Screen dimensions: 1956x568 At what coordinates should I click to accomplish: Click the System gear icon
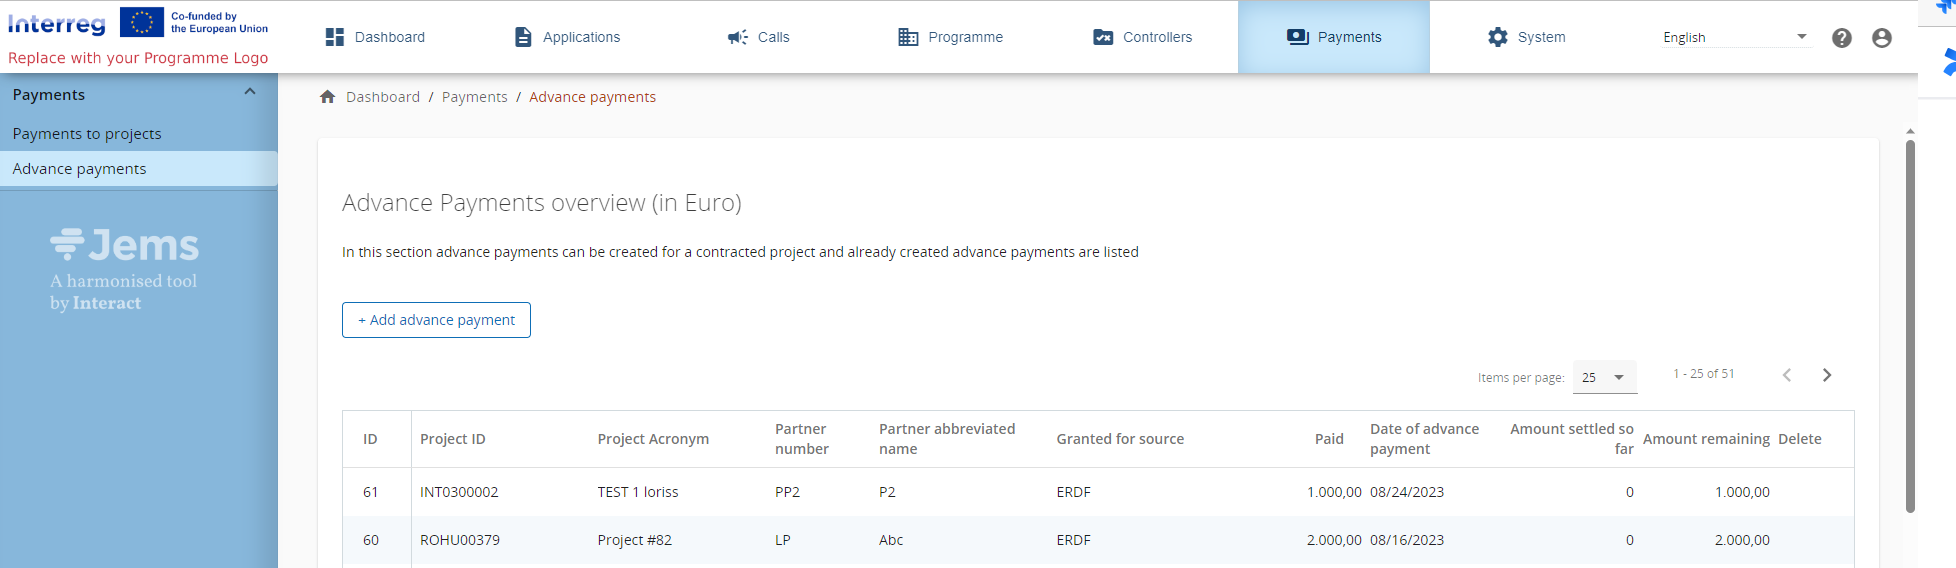pyautogui.click(x=1497, y=37)
